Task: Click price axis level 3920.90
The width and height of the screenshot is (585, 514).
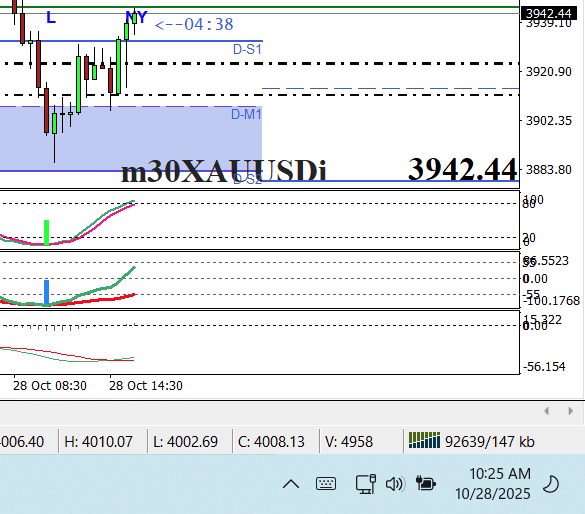Action: click(x=548, y=71)
